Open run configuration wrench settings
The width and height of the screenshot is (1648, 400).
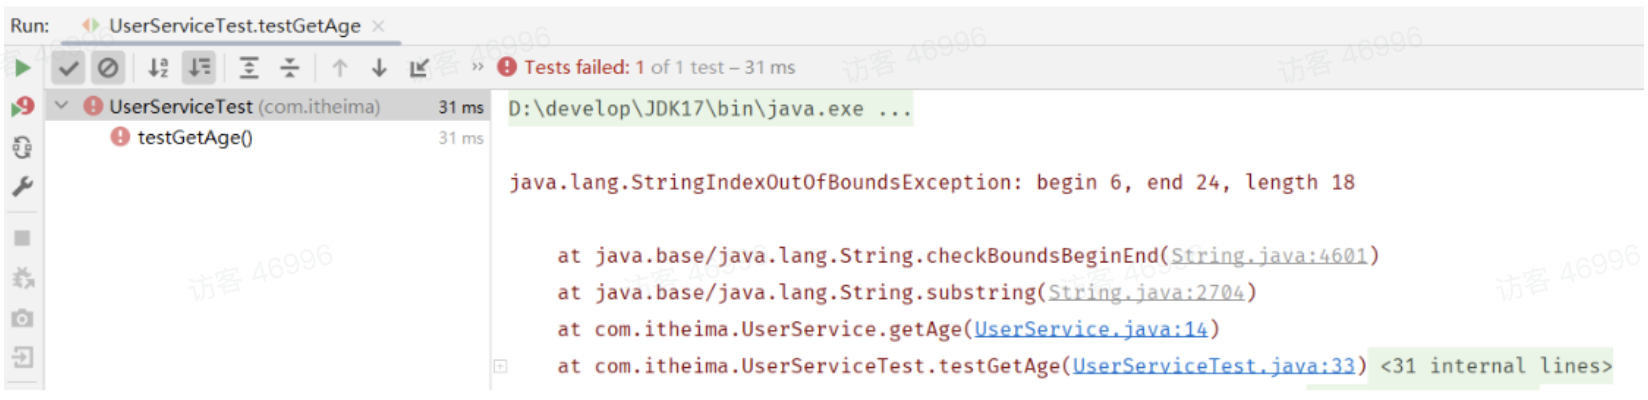pyautogui.click(x=22, y=187)
